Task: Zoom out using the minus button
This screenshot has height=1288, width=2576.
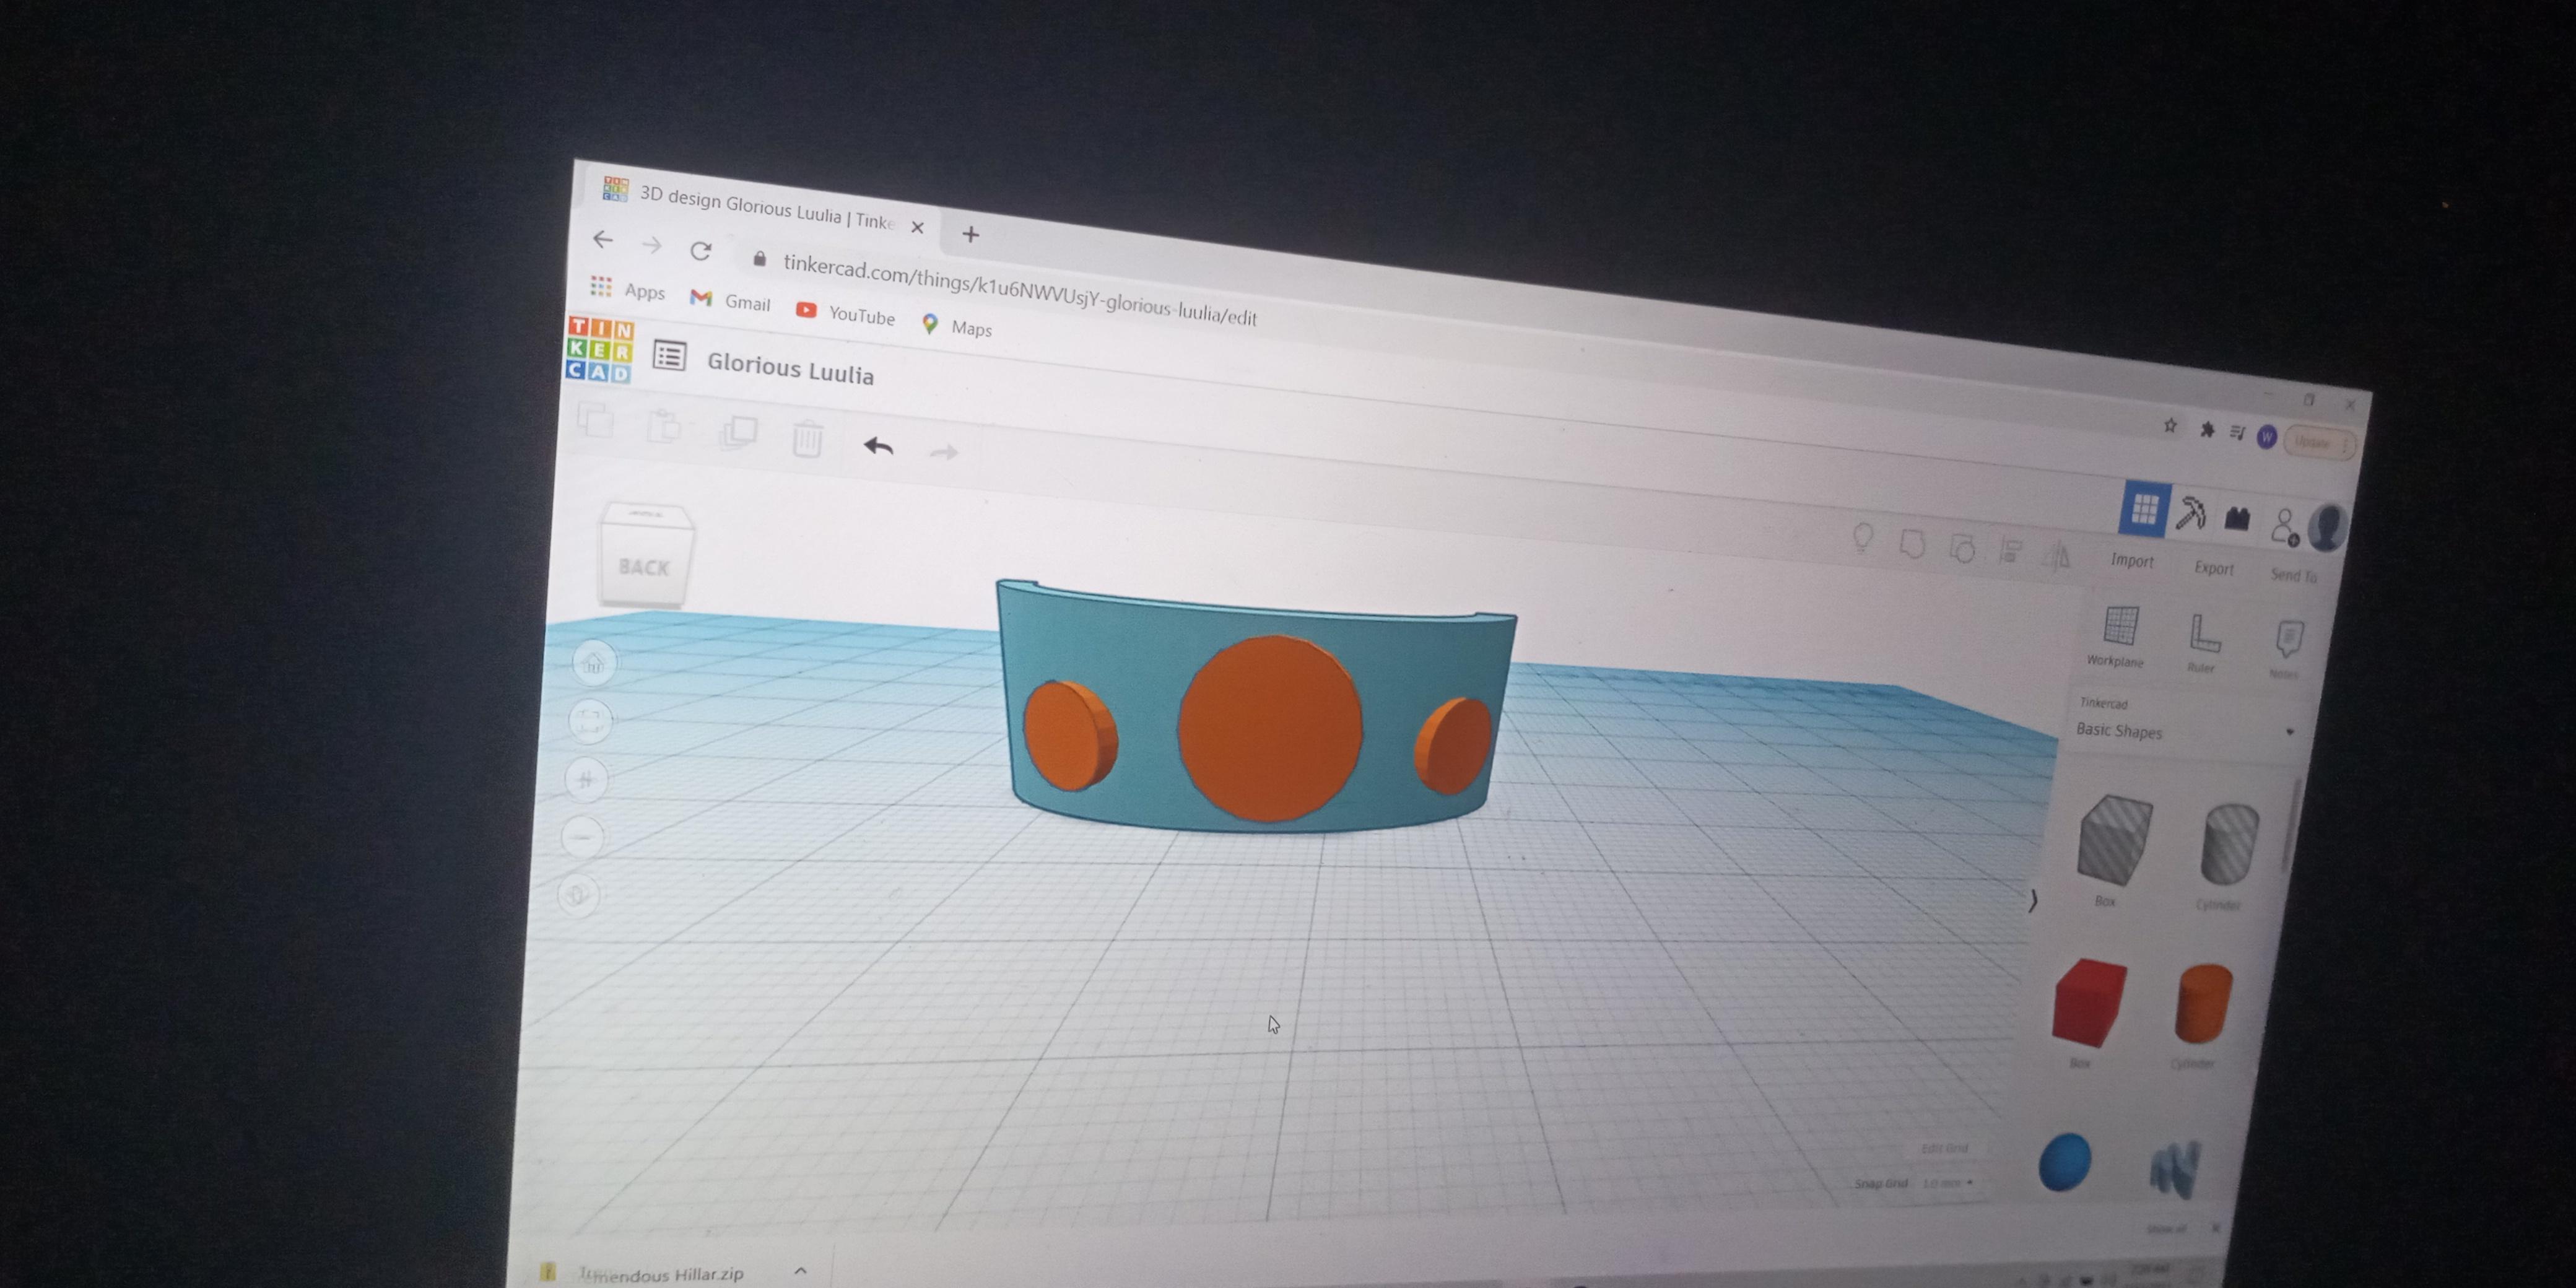Action: (583, 836)
